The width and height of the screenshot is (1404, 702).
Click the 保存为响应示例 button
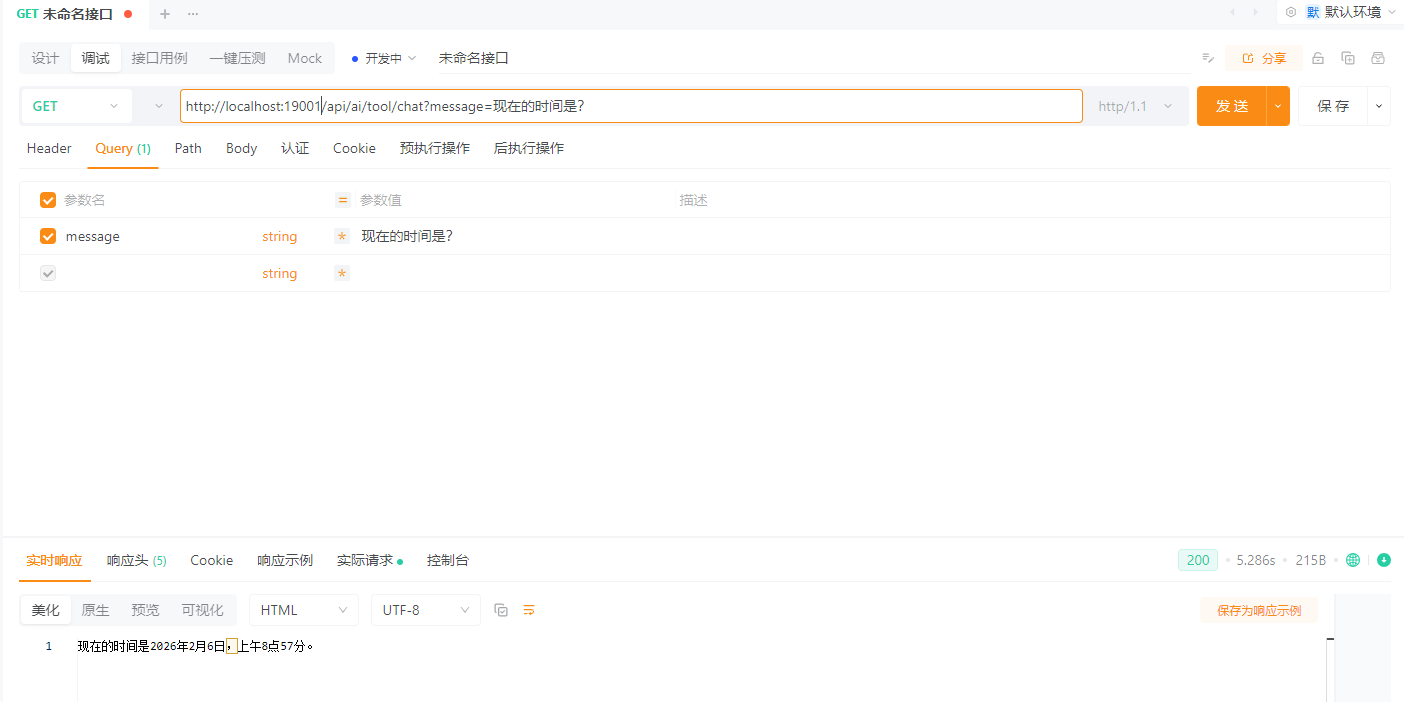coord(1258,610)
